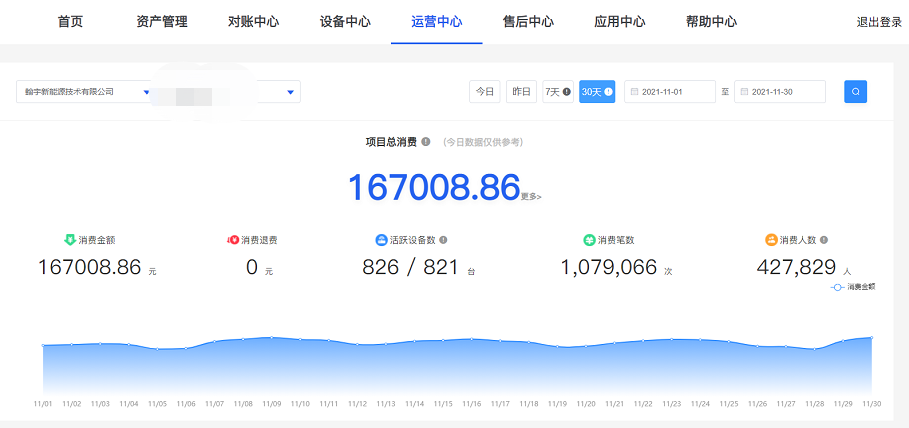Image resolution: width=909 pixels, height=428 pixels.
Task: Click the green 消费金额 icon
Action: [x=69, y=240]
